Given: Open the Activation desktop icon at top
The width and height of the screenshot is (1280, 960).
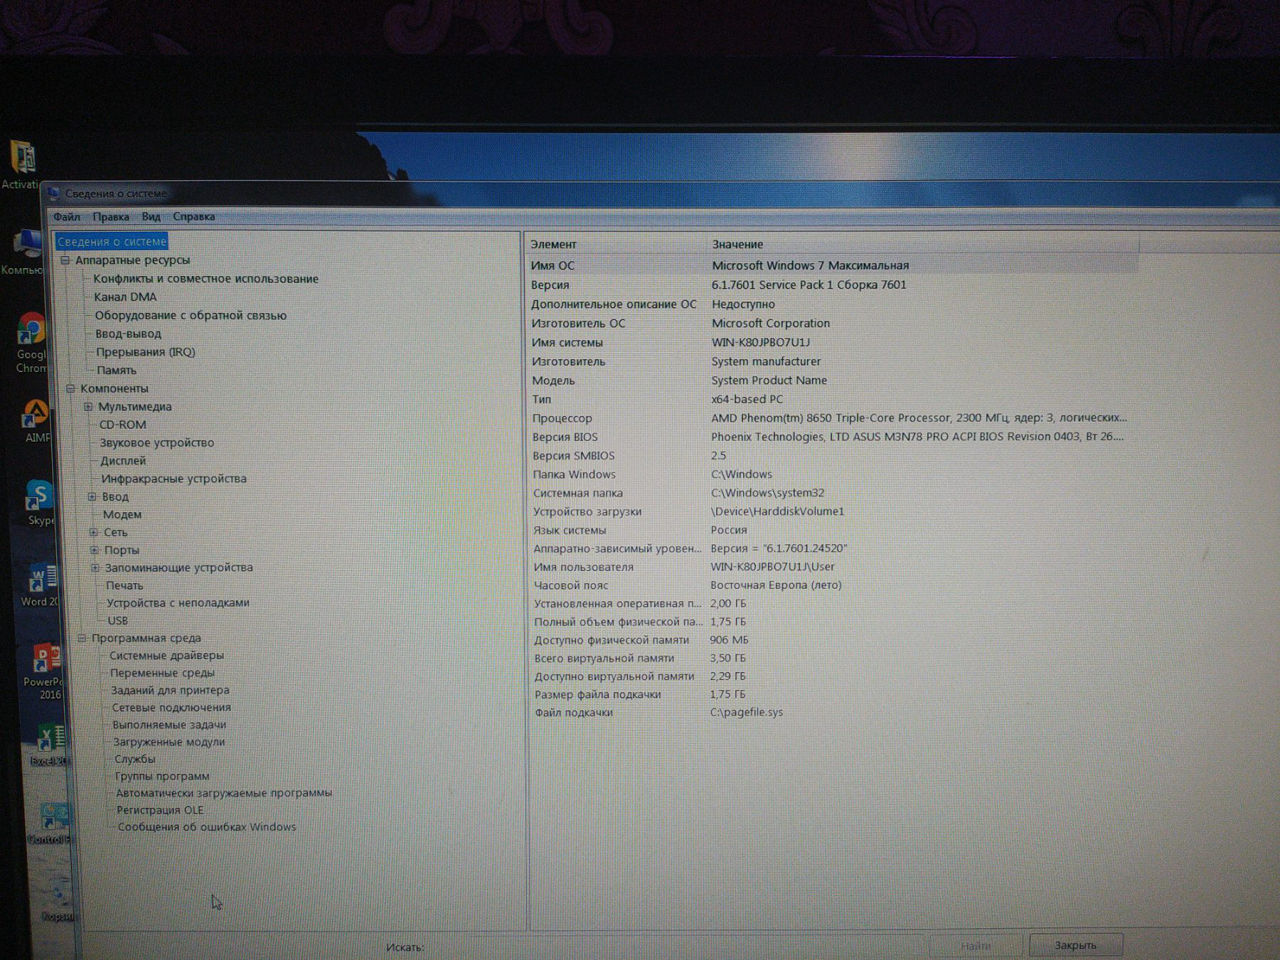Looking at the screenshot, I should [x=21, y=165].
